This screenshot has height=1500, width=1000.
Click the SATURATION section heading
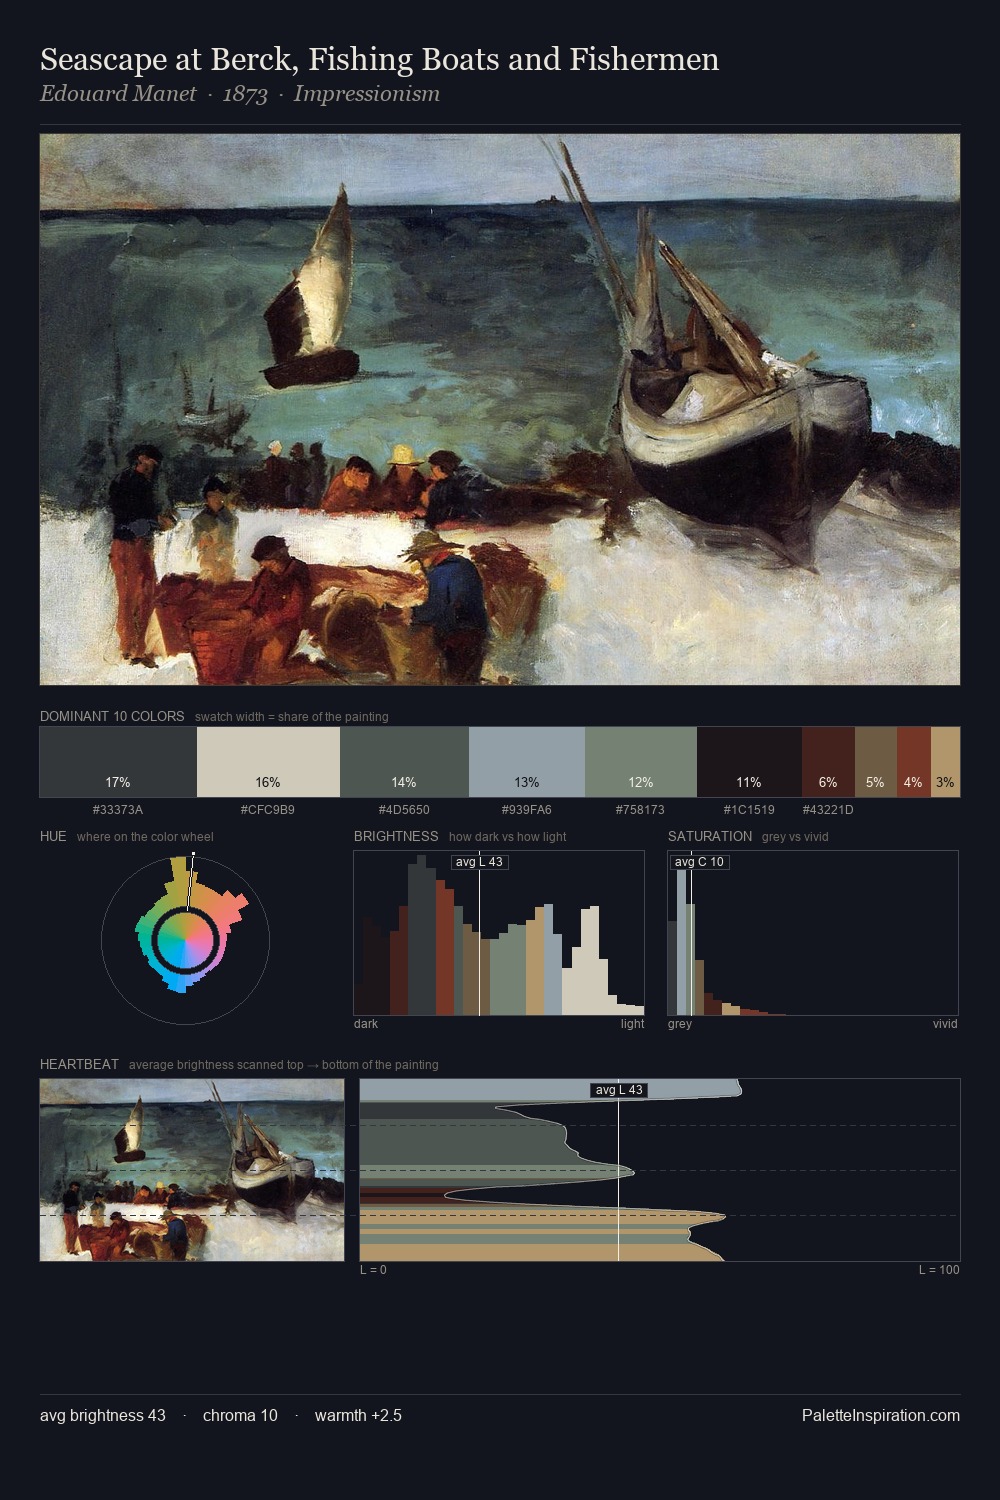click(710, 836)
